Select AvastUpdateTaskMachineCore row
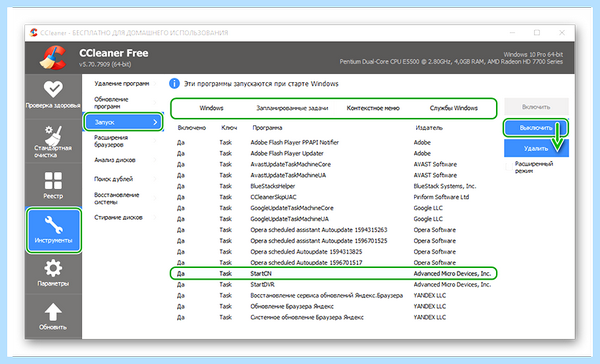The width and height of the screenshot is (600, 364). click(333, 164)
